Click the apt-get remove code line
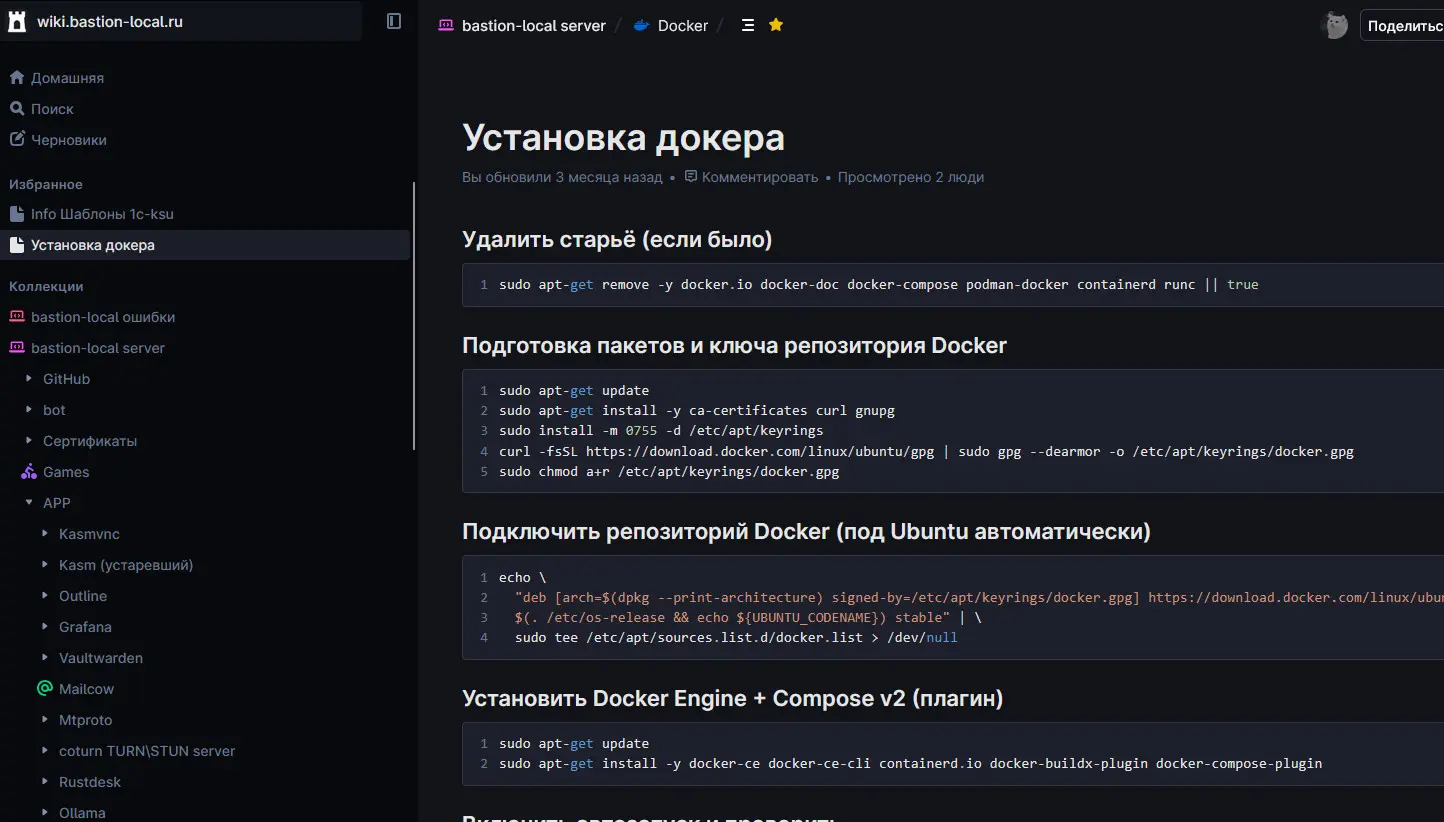The image size is (1444, 822). coord(878,285)
